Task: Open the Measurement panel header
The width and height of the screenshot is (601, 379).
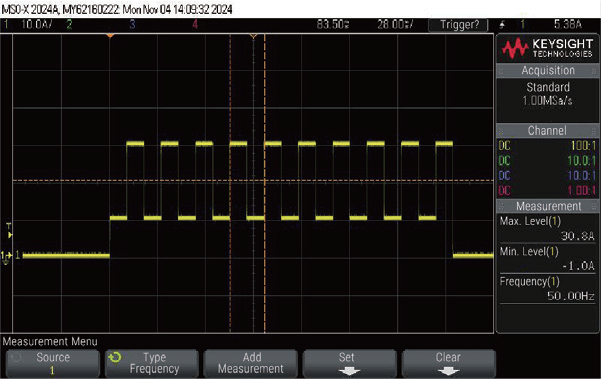Action: click(548, 206)
